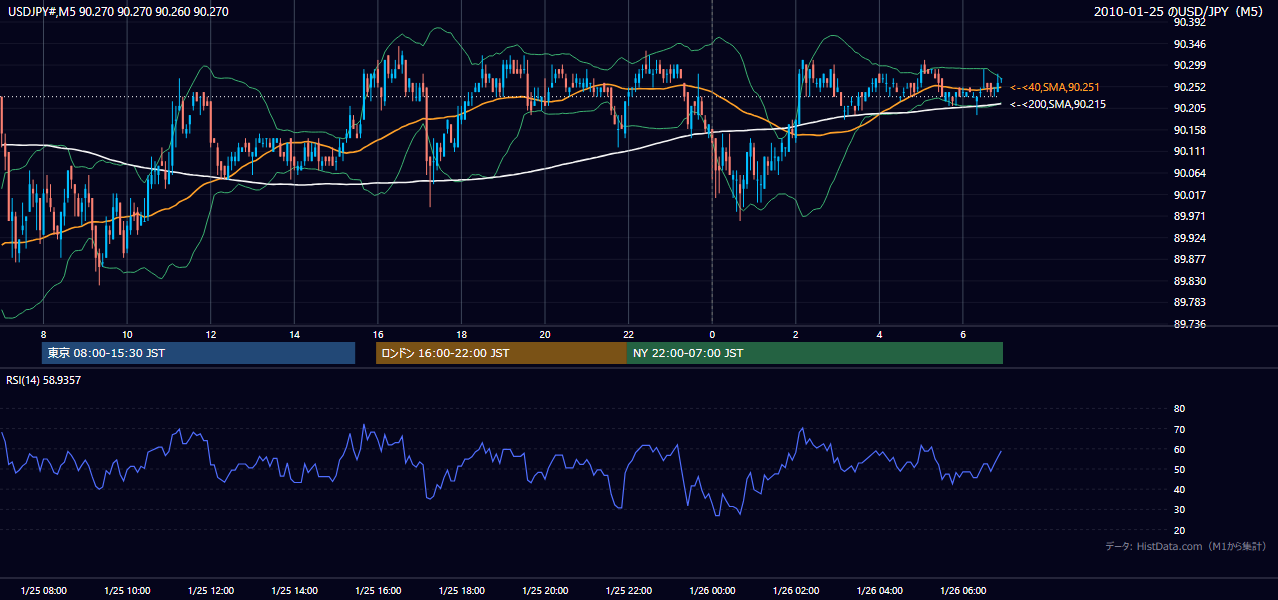This screenshot has width=1278, height=600.
Task: Click the 200 SMA 90.215 label
Action: click(x=1057, y=104)
